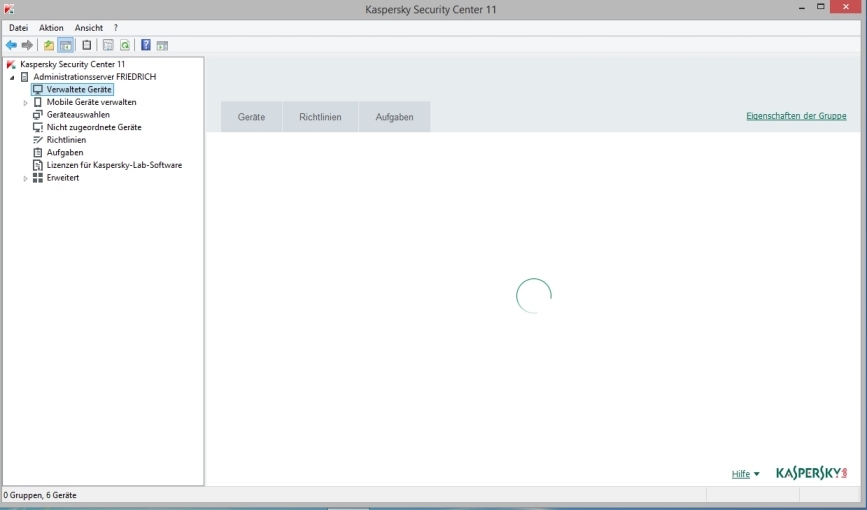
Task: Toggle the show/hide action pane icon
Action: click(162, 45)
